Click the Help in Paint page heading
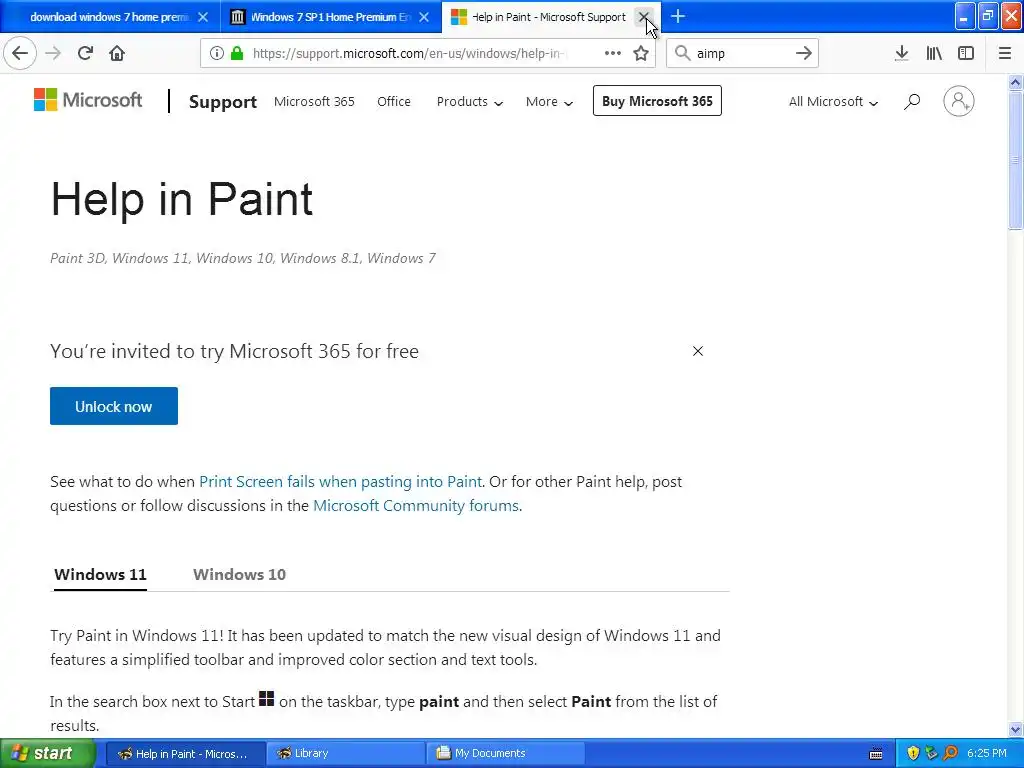Screen dimensions: 1024x768 [182, 199]
